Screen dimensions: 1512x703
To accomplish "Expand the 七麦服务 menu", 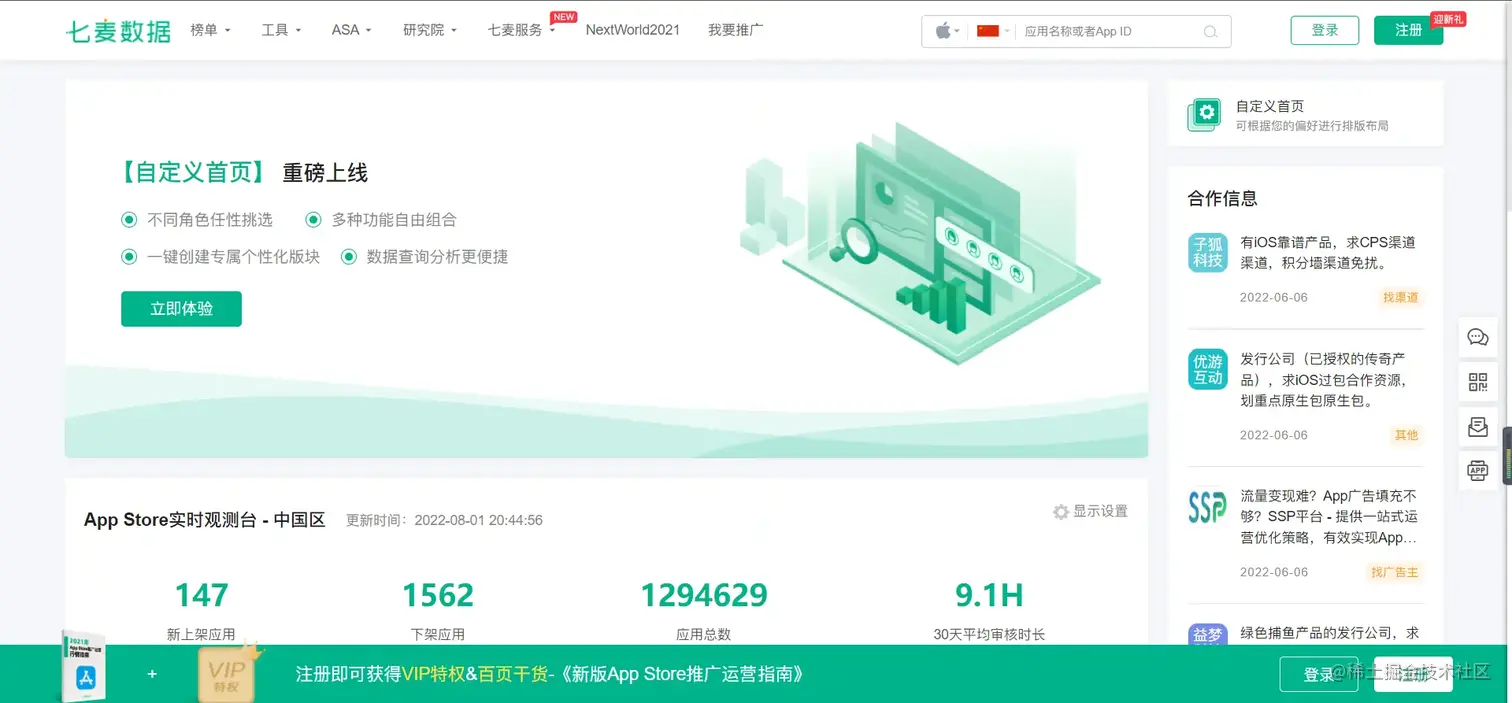I will click(x=521, y=30).
